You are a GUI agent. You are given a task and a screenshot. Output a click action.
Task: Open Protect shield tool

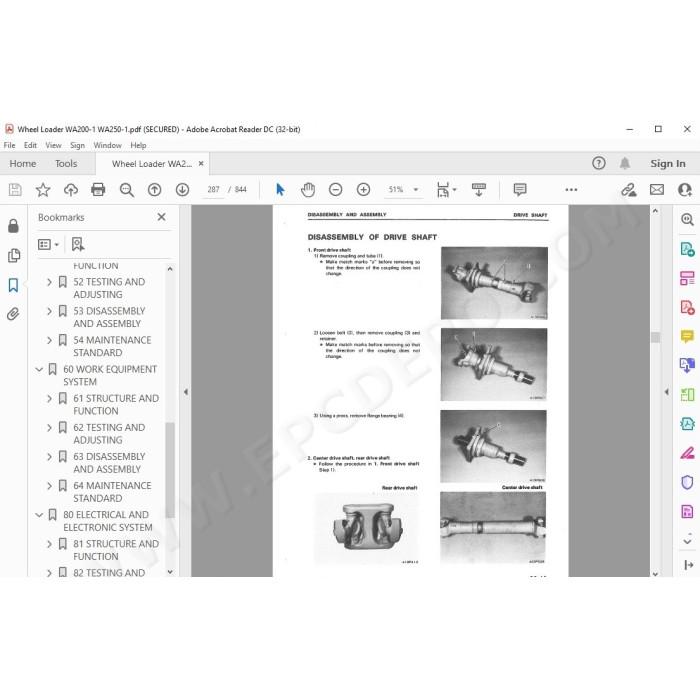coord(687,482)
